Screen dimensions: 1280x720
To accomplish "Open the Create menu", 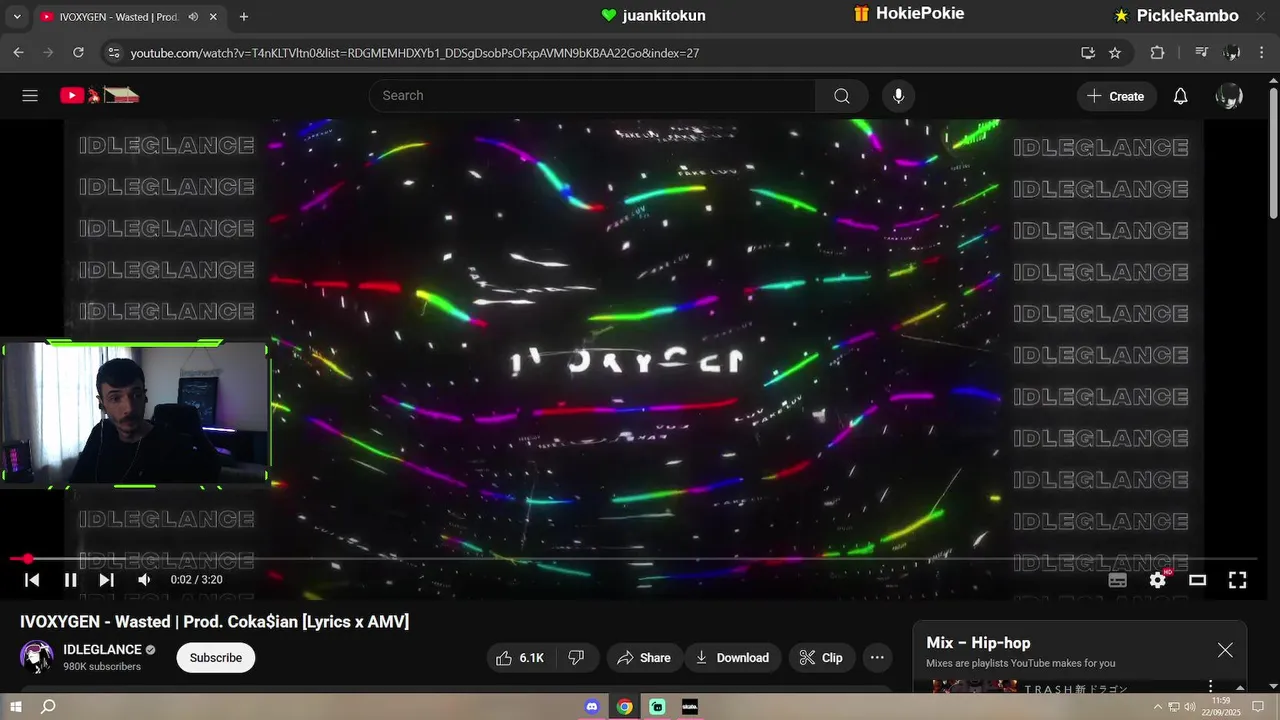I will click(x=1116, y=96).
